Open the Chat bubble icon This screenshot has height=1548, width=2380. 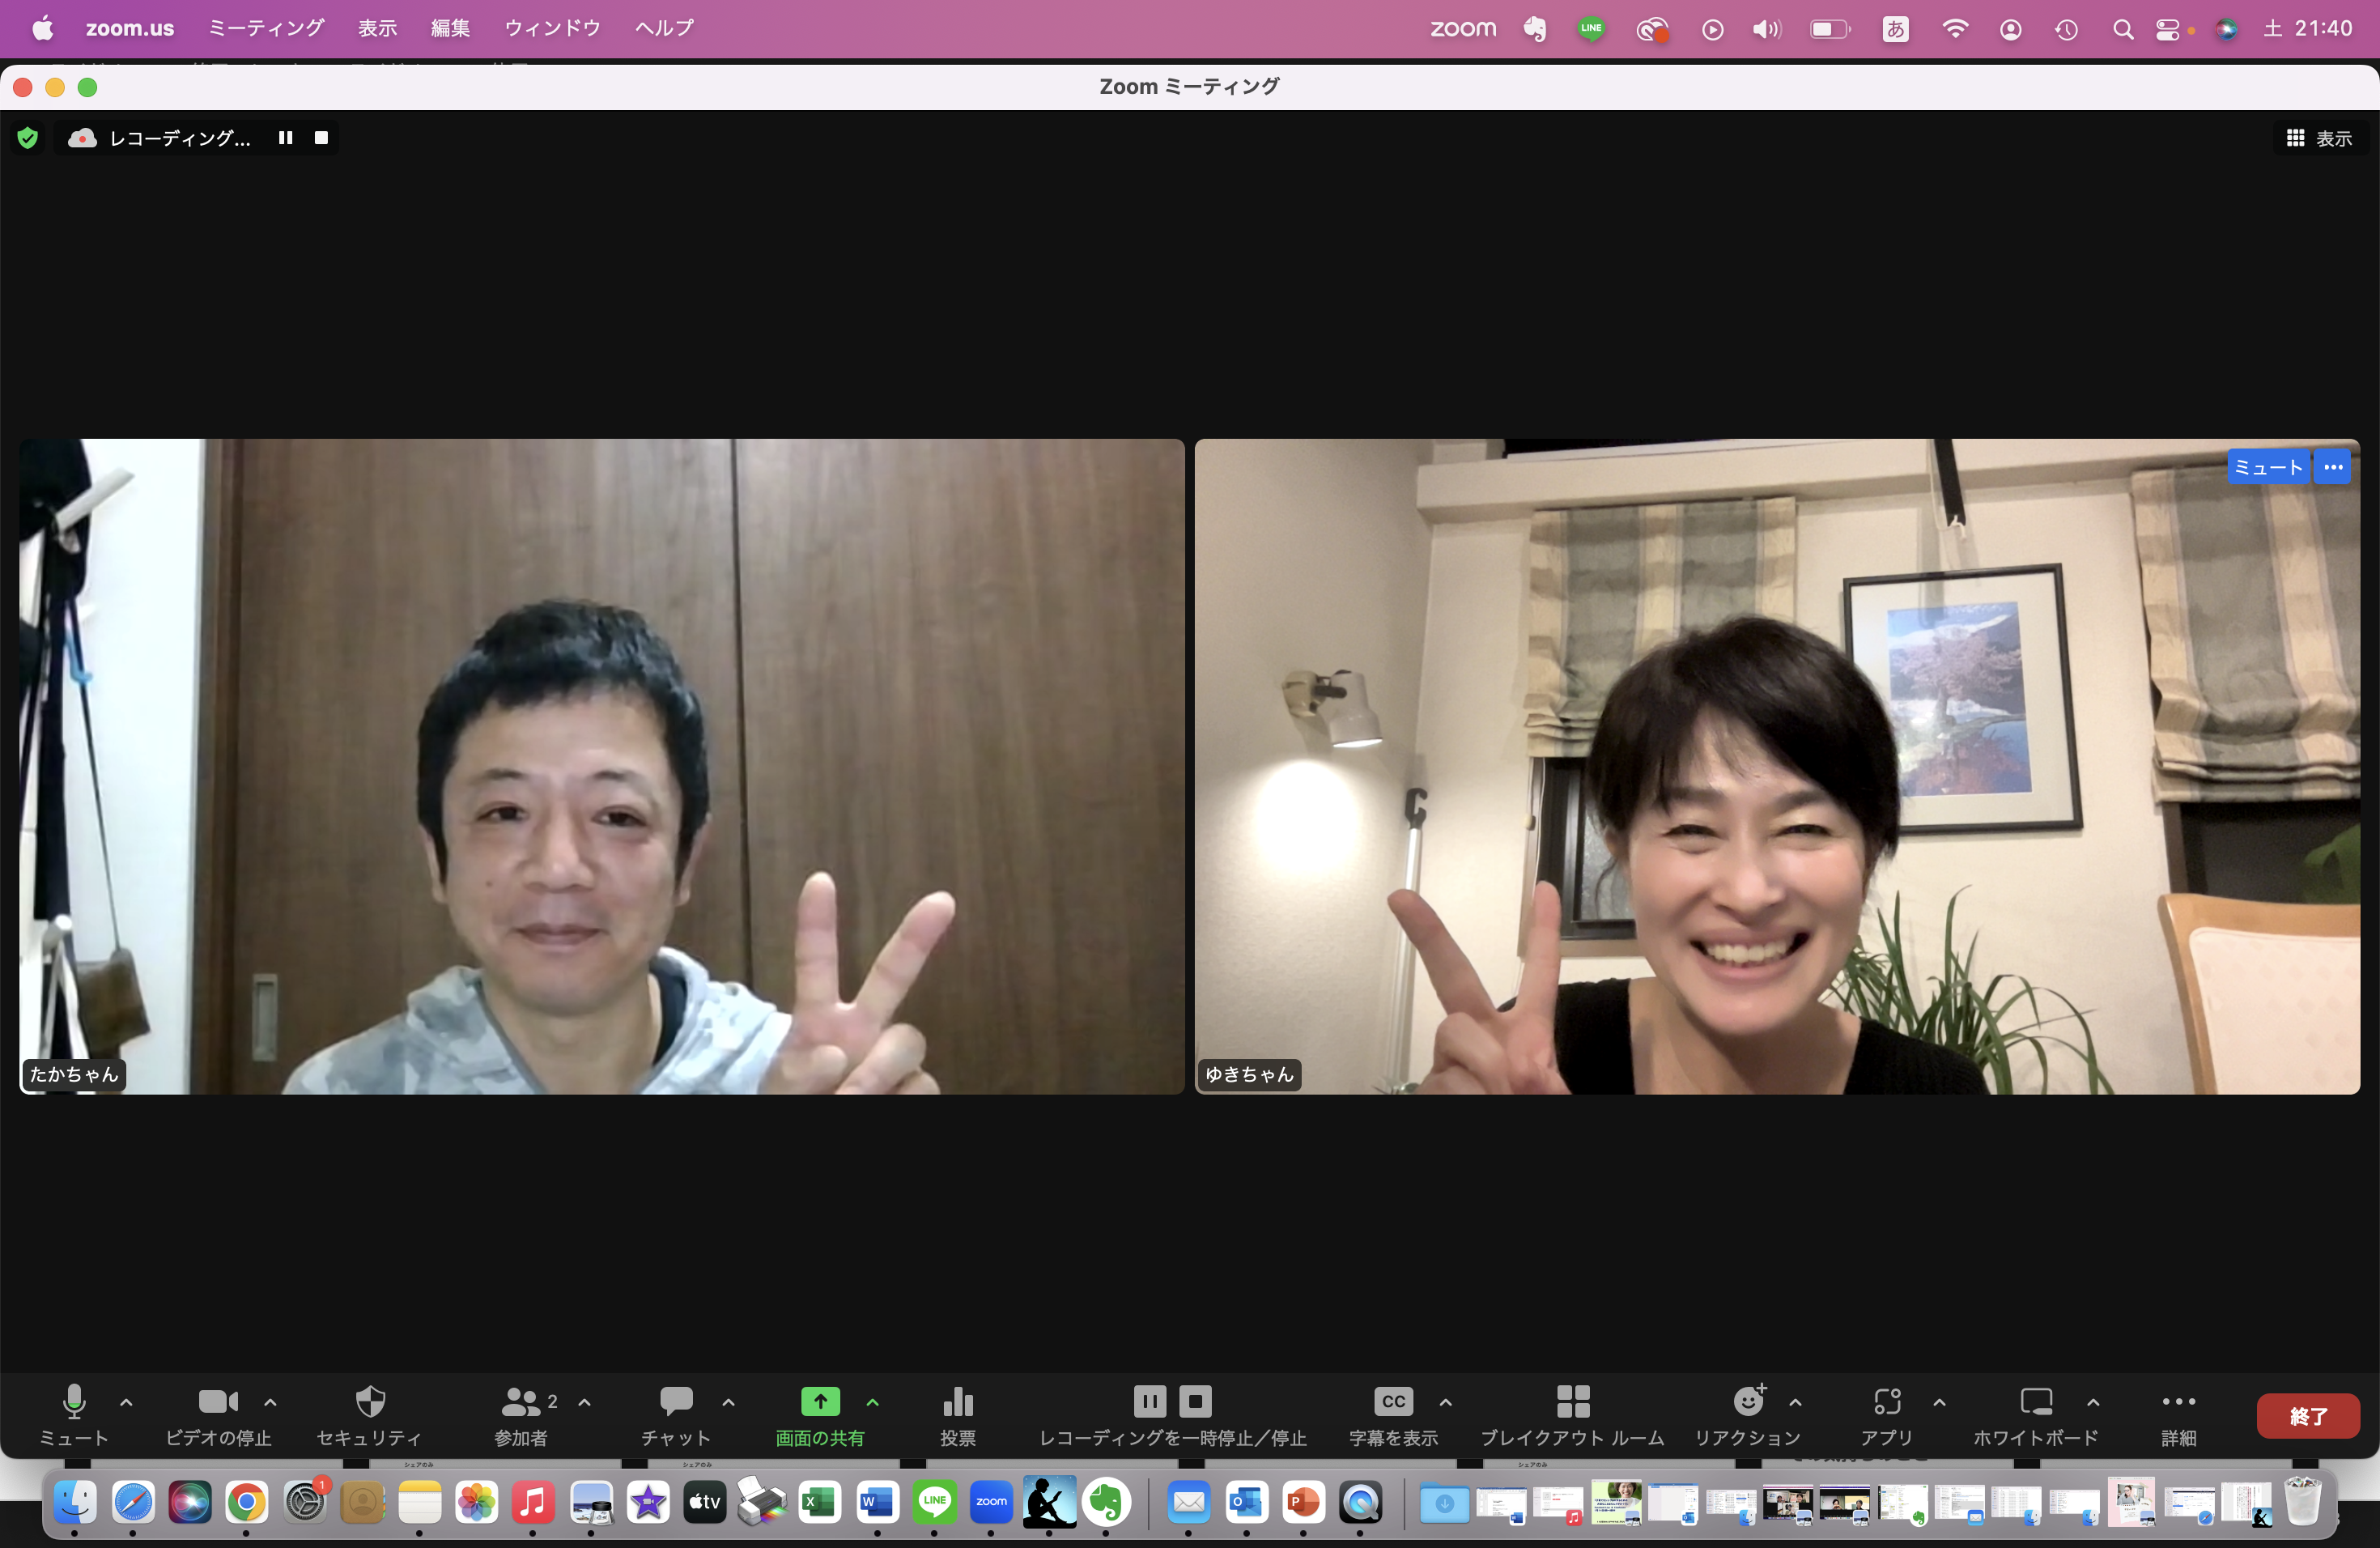pyautogui.click(x=676, y=1401)
